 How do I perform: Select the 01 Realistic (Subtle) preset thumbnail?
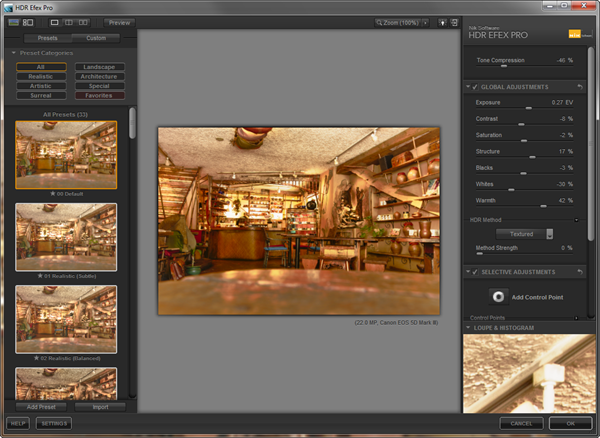(x=67, y=237)
